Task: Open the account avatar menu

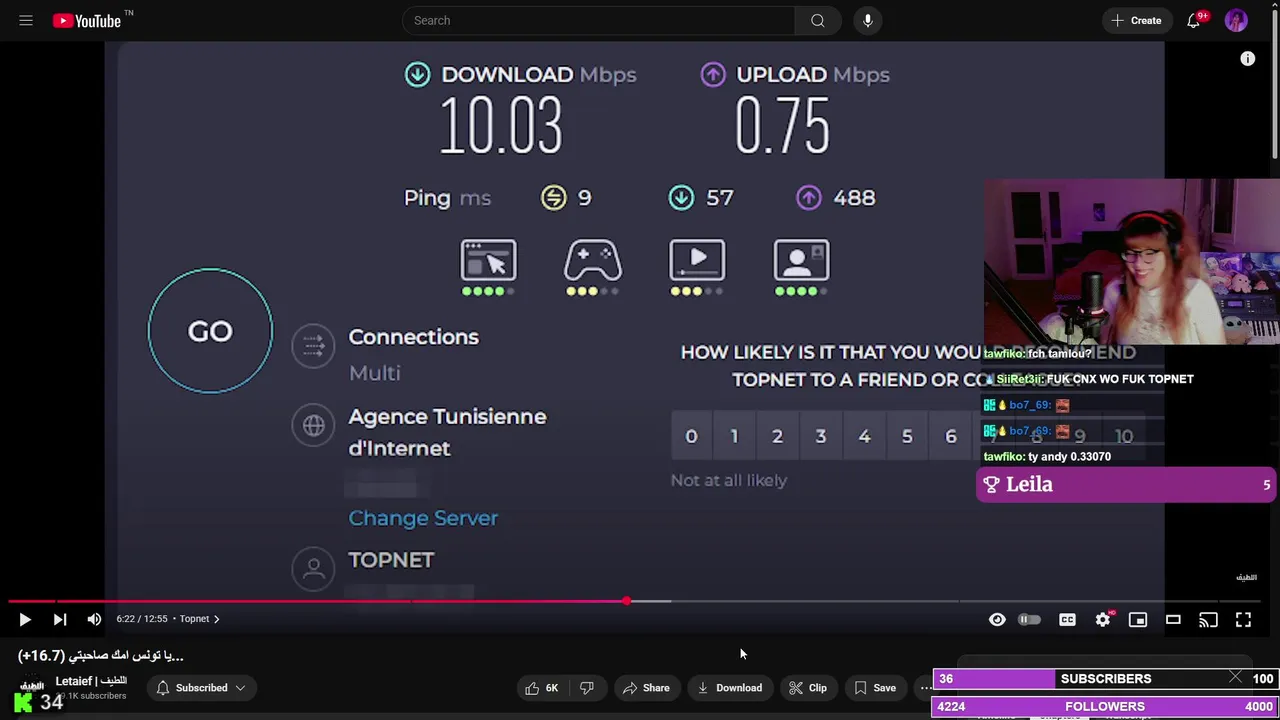Action: (1236, 20)
